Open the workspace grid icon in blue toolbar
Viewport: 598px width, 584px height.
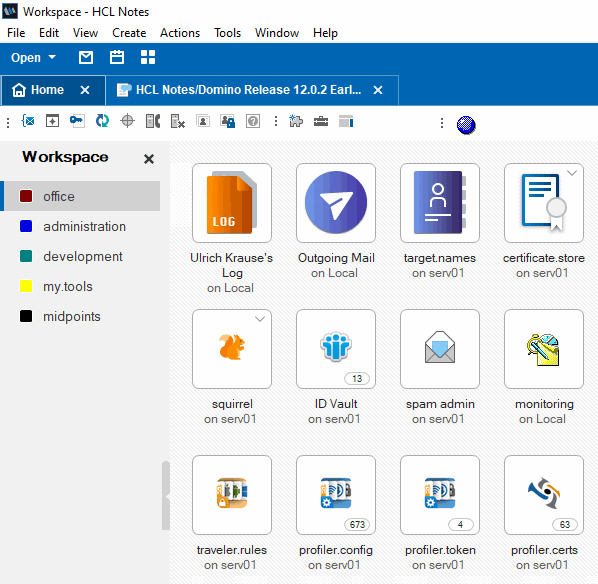(148, 58)
